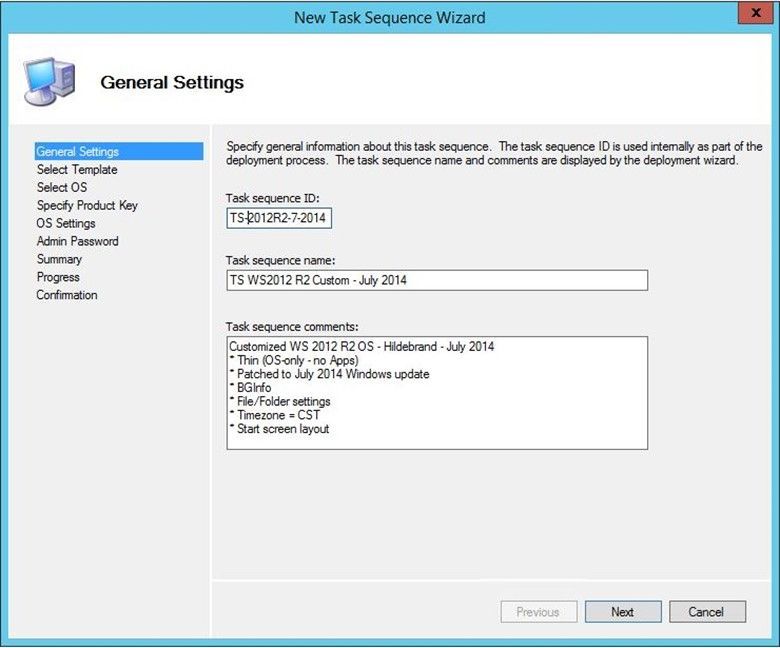Click the 'File/Folder settings' comment line
780x648 pixels.
click(280, 401)
